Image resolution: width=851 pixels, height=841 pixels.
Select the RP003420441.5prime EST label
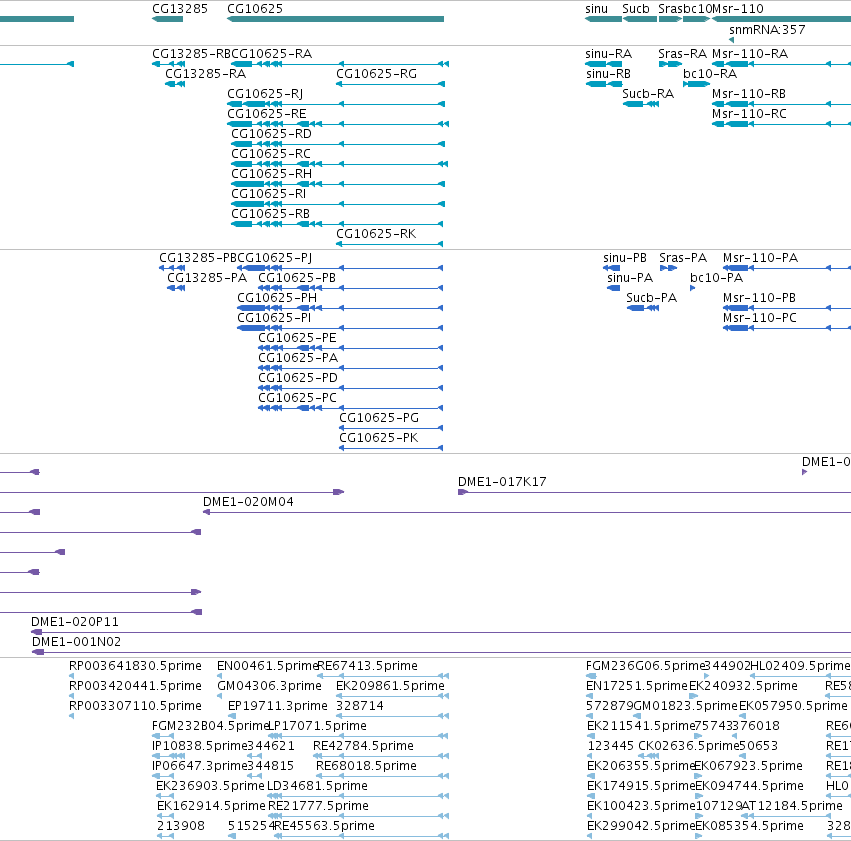135,686
